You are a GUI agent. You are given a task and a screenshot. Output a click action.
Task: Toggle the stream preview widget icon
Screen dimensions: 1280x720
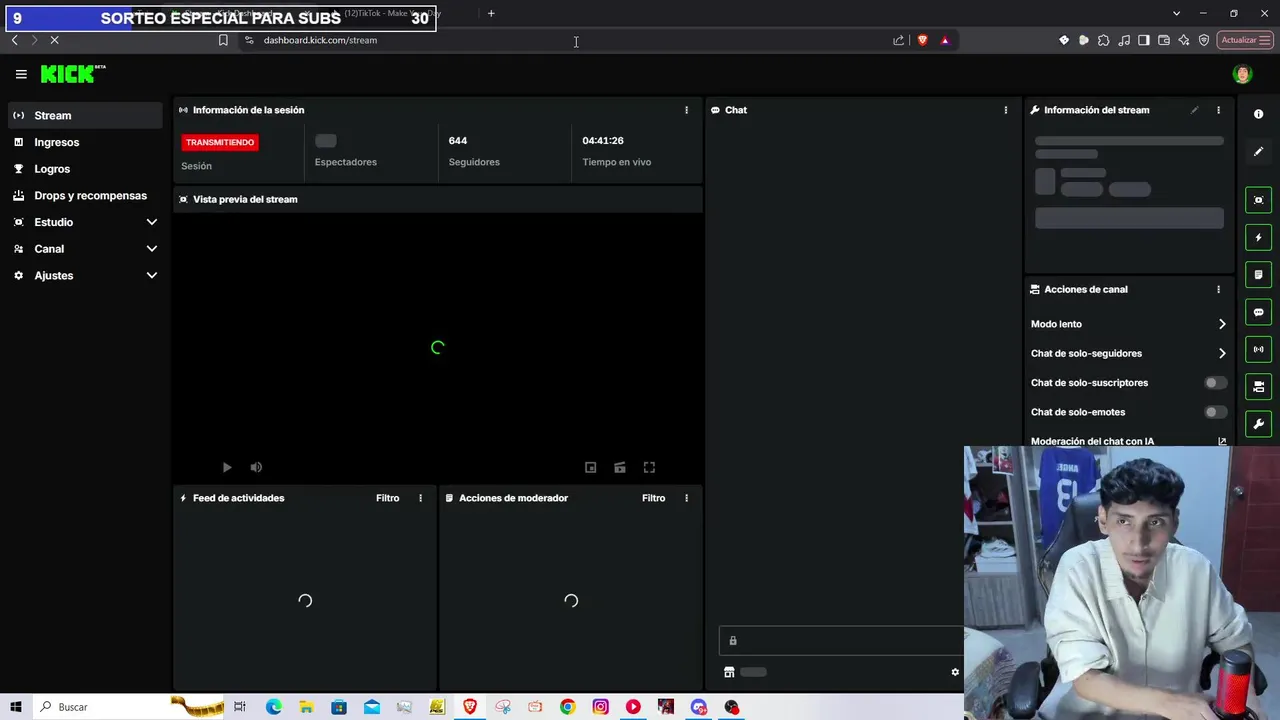pos(1258,200)
